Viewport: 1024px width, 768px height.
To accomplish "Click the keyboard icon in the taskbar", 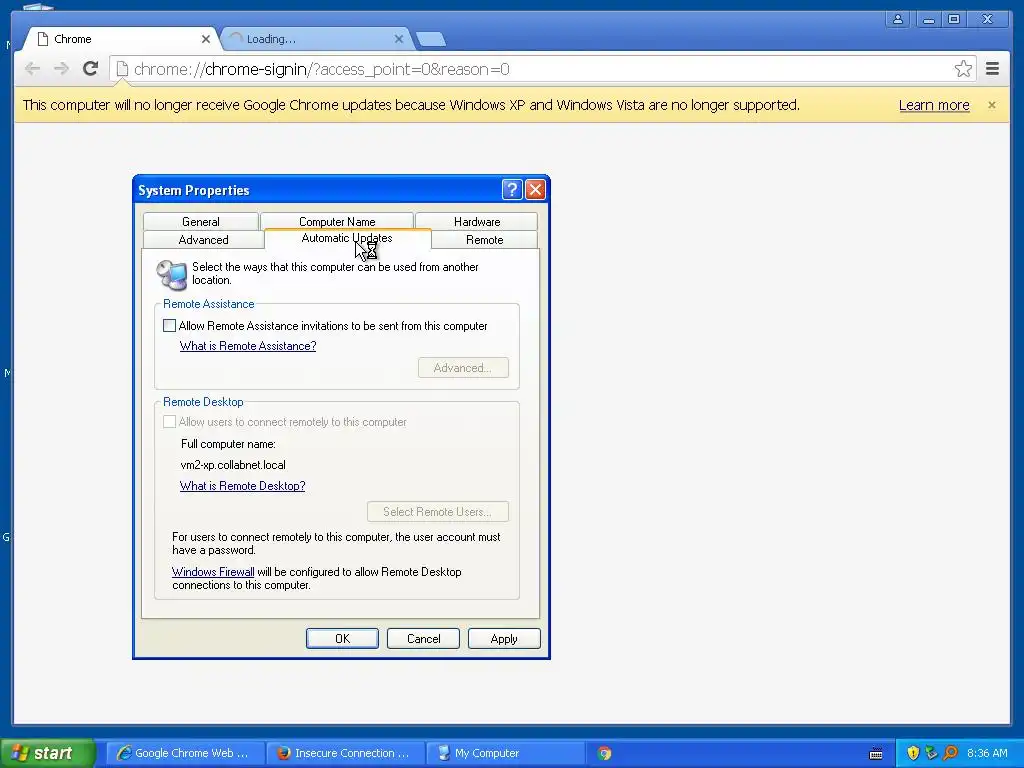I will pyautogui.click(x=876, y=754).
